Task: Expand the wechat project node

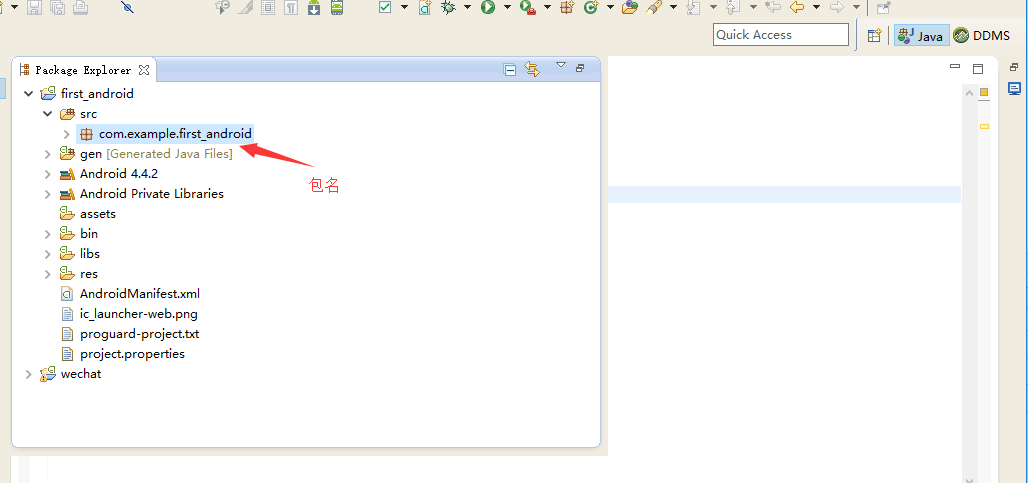Action: (x=28, y=374)
